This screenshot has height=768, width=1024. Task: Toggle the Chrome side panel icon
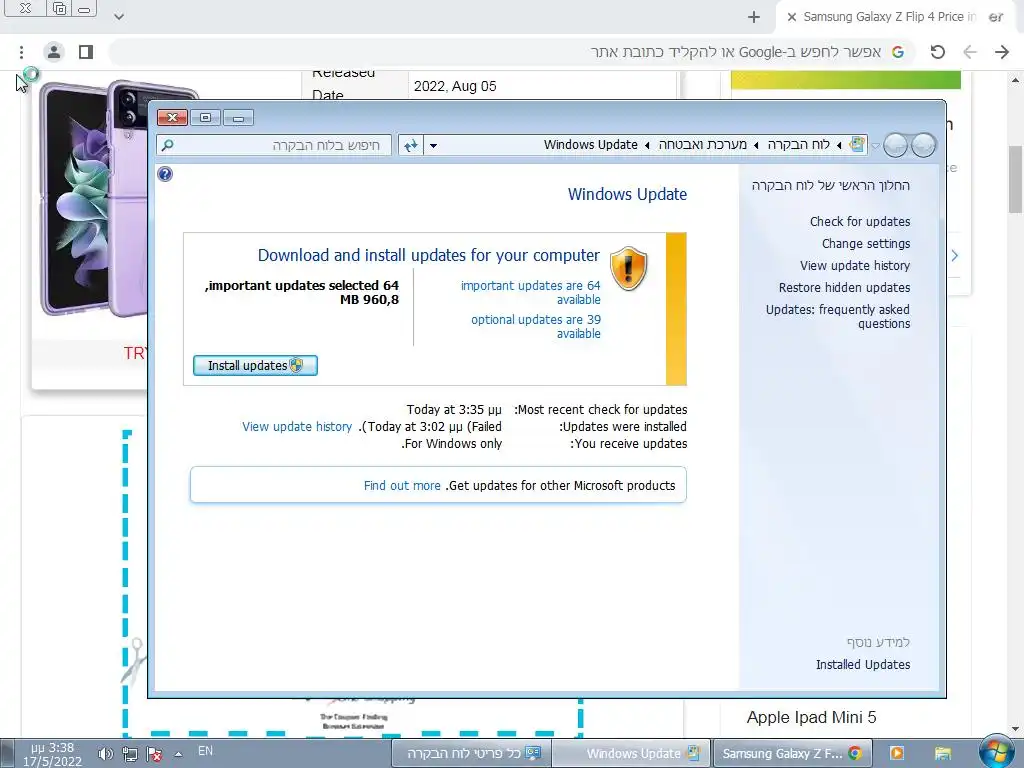click(86, 52)
